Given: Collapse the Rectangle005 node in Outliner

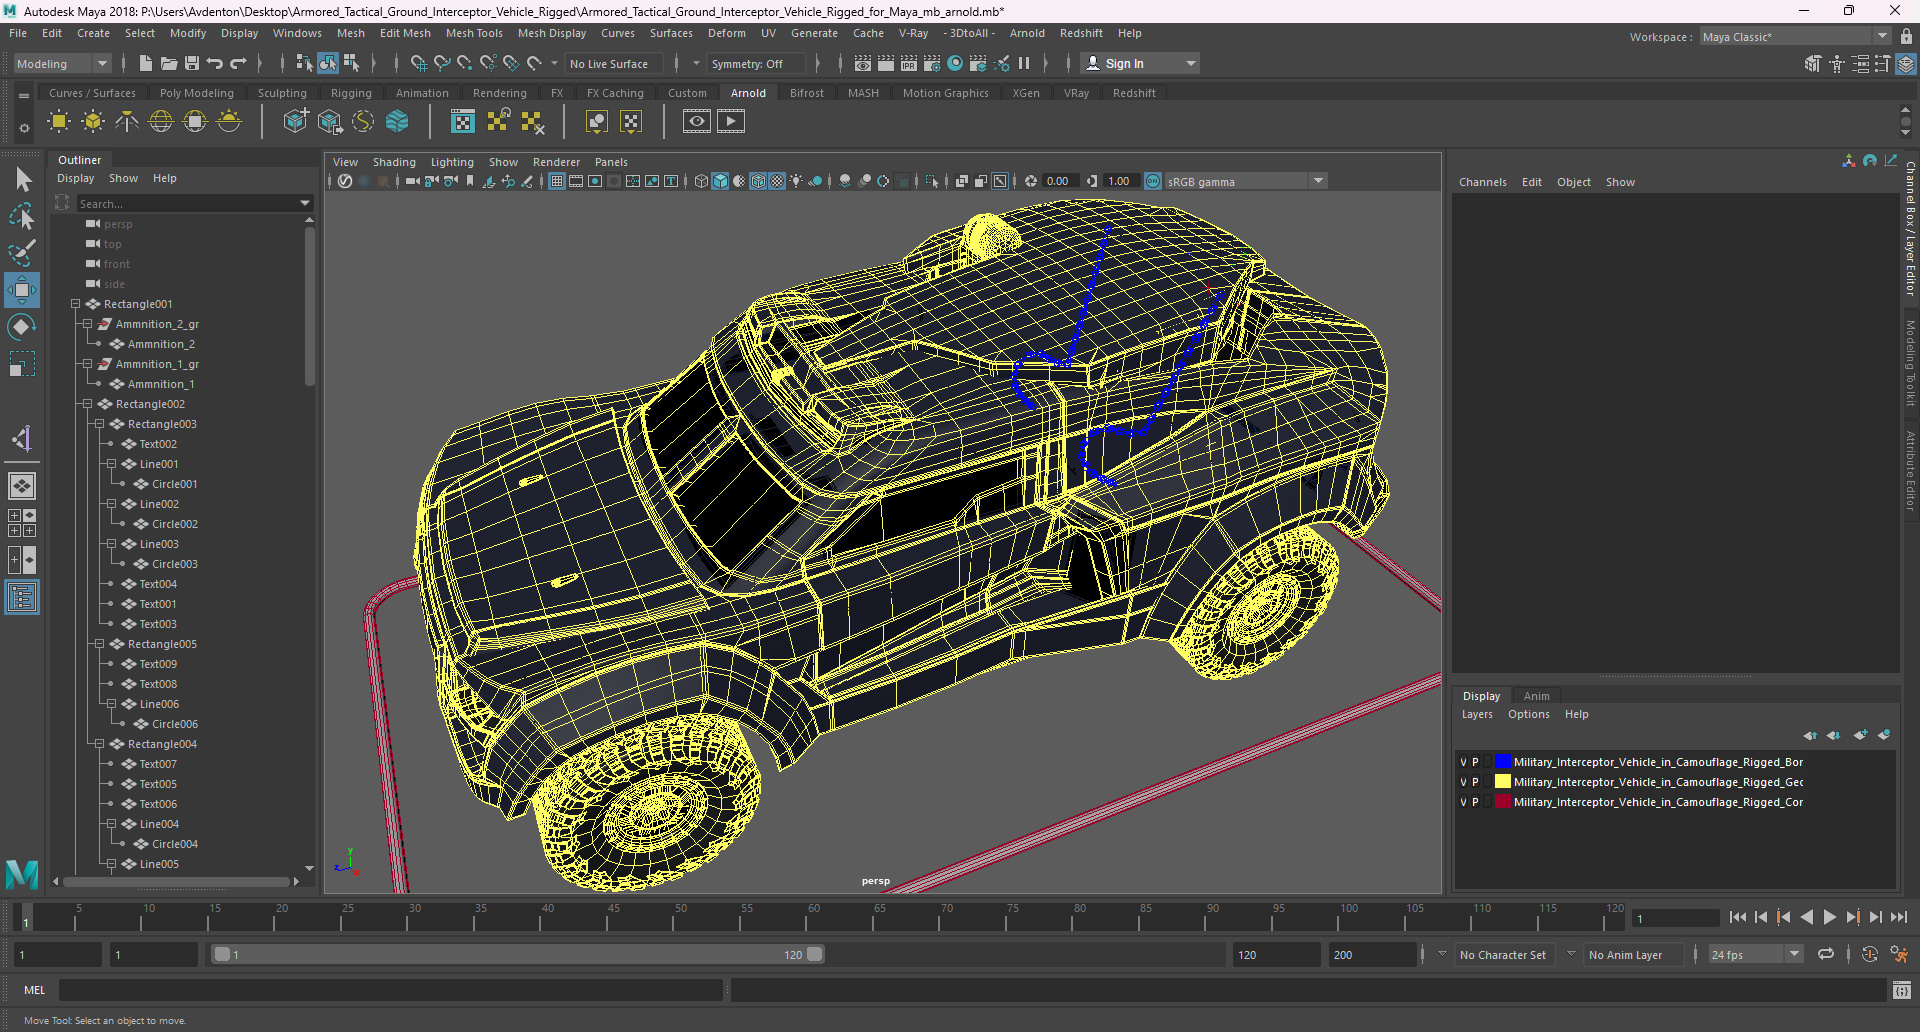Looking at the screenshot, I should tap(100, 644).
